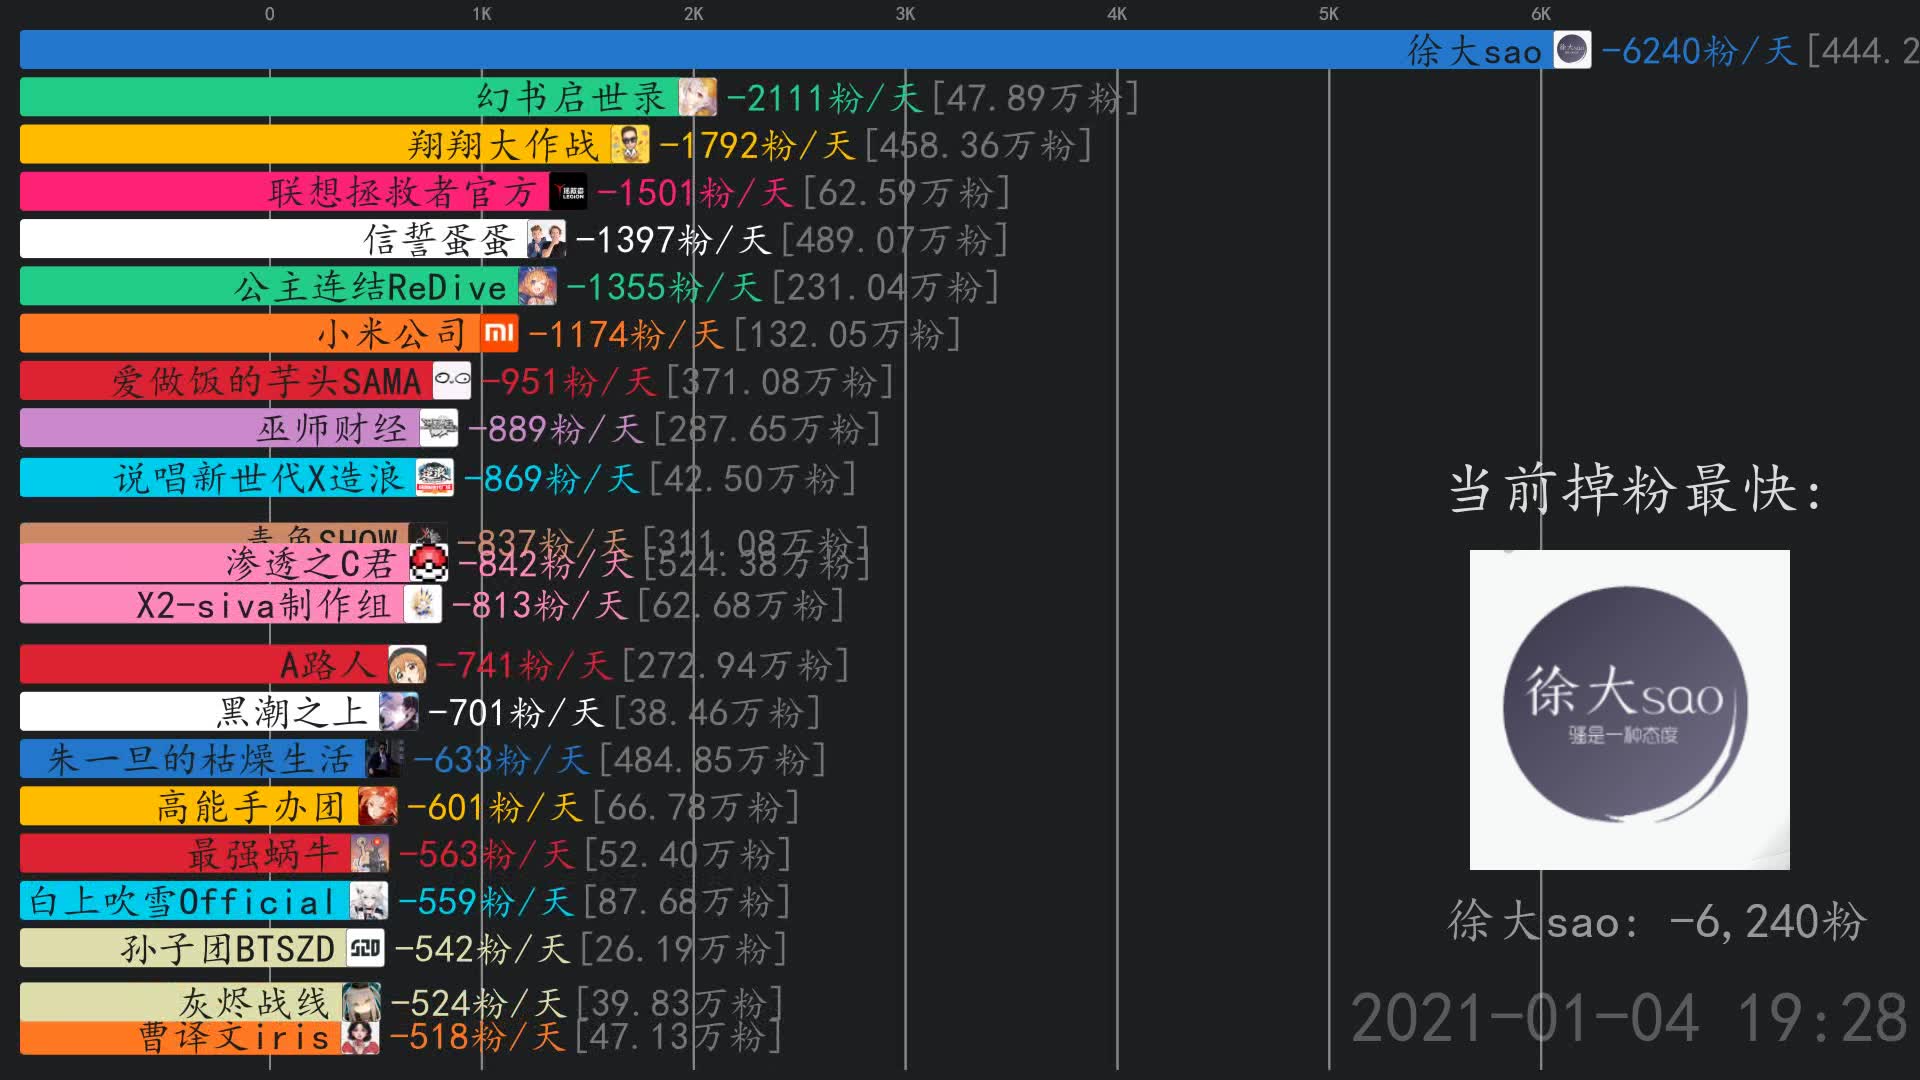Click the 最强蜗牛 avatar icon
Viewport: 1920px width, 1080px height.
click(x=369, y=853)
